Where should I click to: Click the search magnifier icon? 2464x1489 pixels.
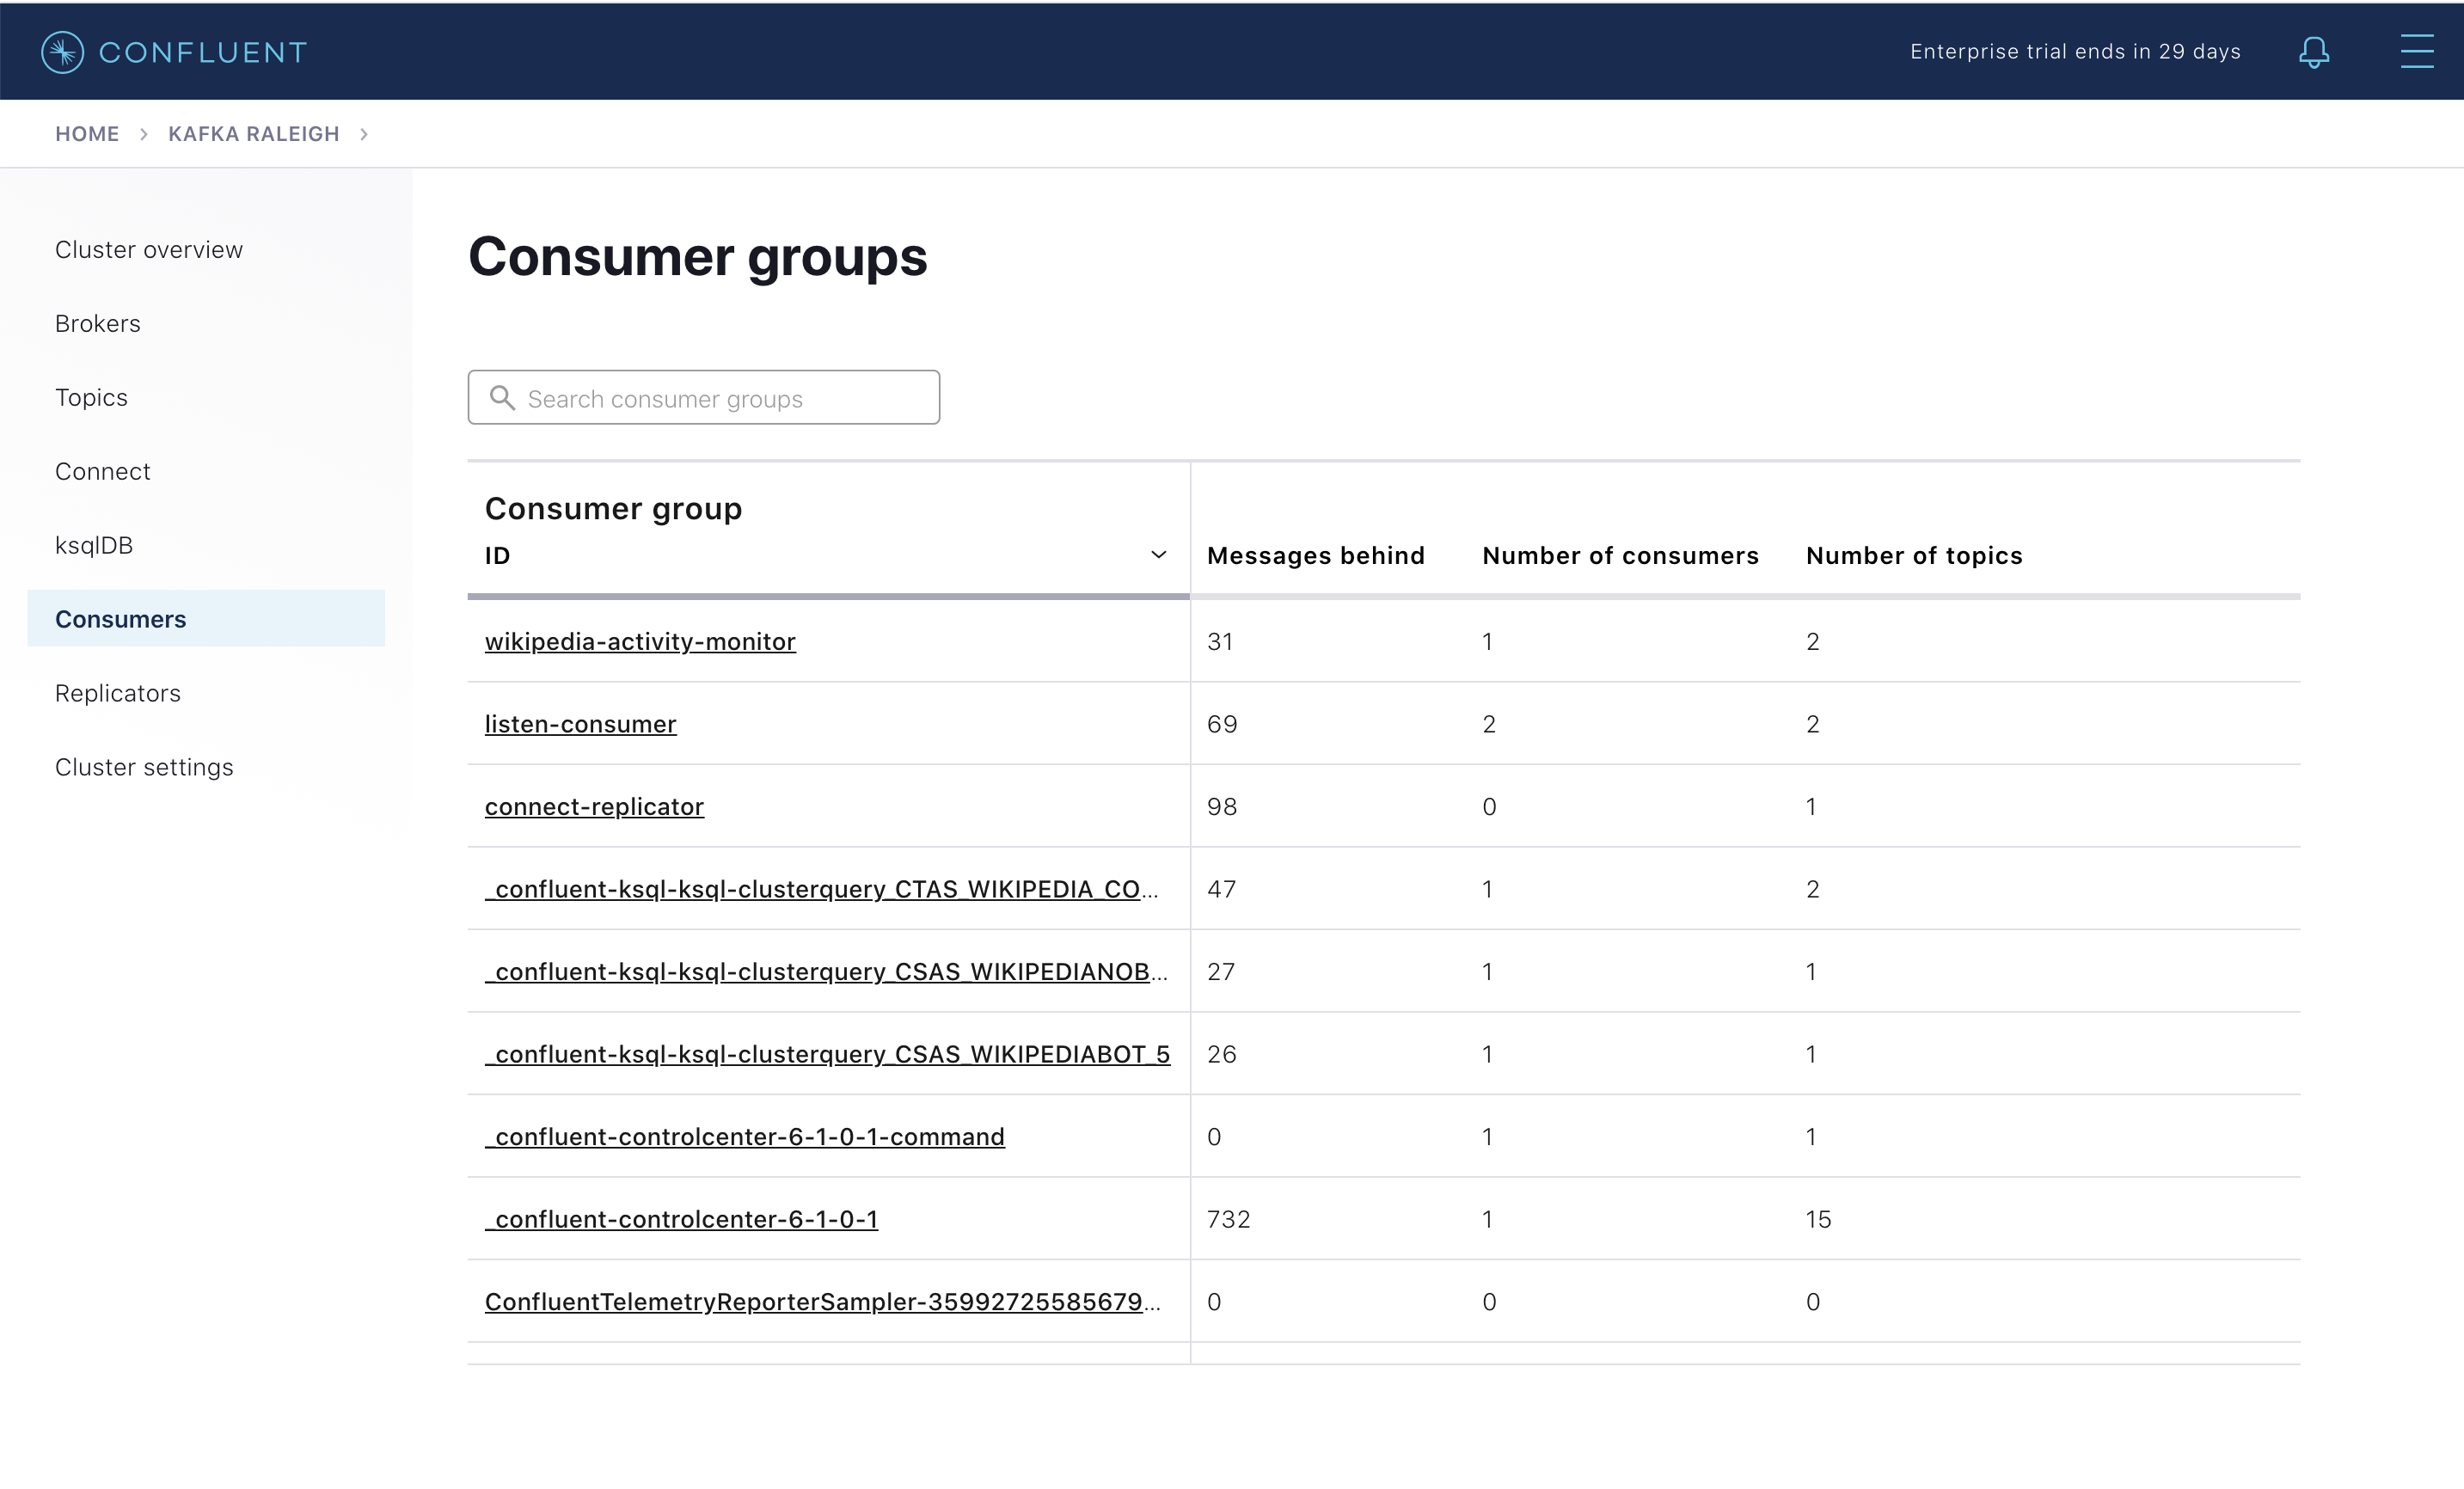tap(502, 398)
